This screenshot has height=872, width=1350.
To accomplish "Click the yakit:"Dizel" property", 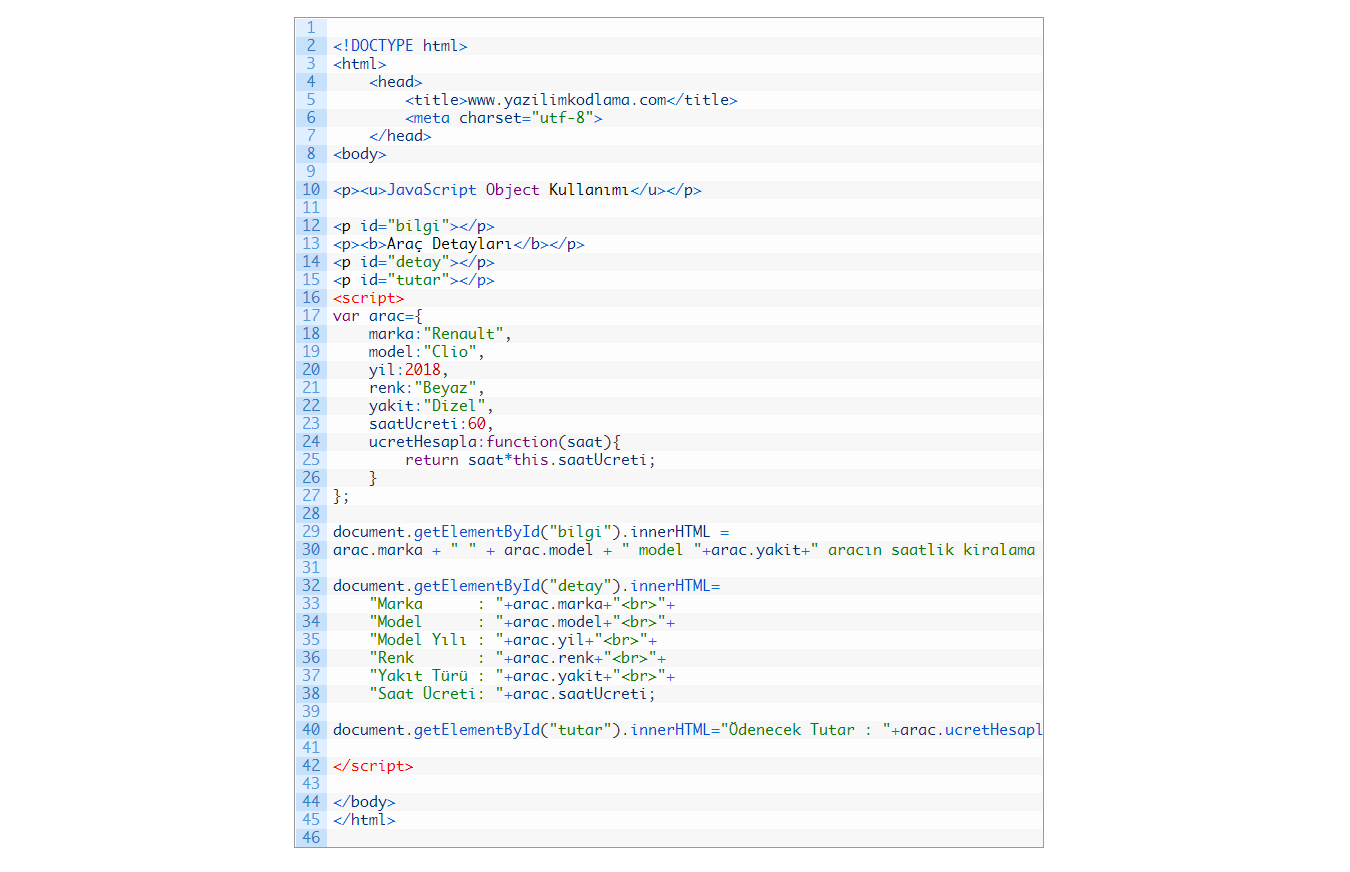I will [x=432, y=406].
